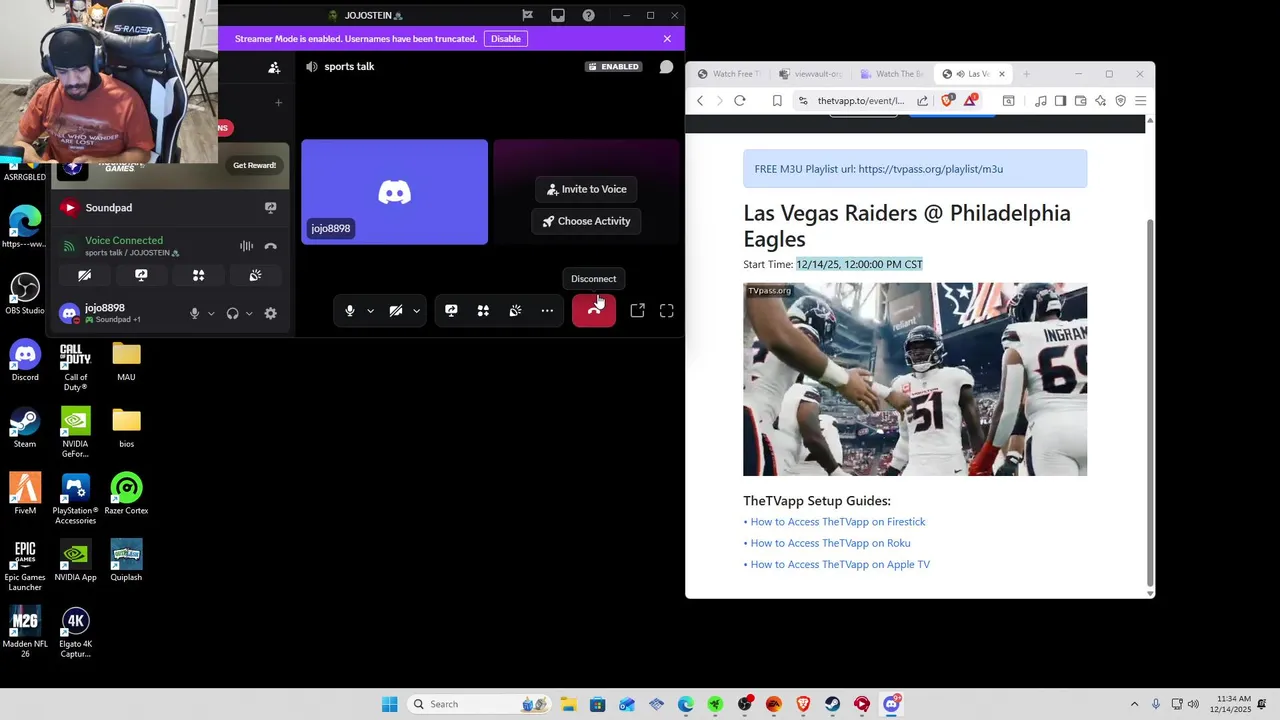Click Choose Activity button
The height and width of the screenshot is (720, 1280).
click(x=586, y=221)
